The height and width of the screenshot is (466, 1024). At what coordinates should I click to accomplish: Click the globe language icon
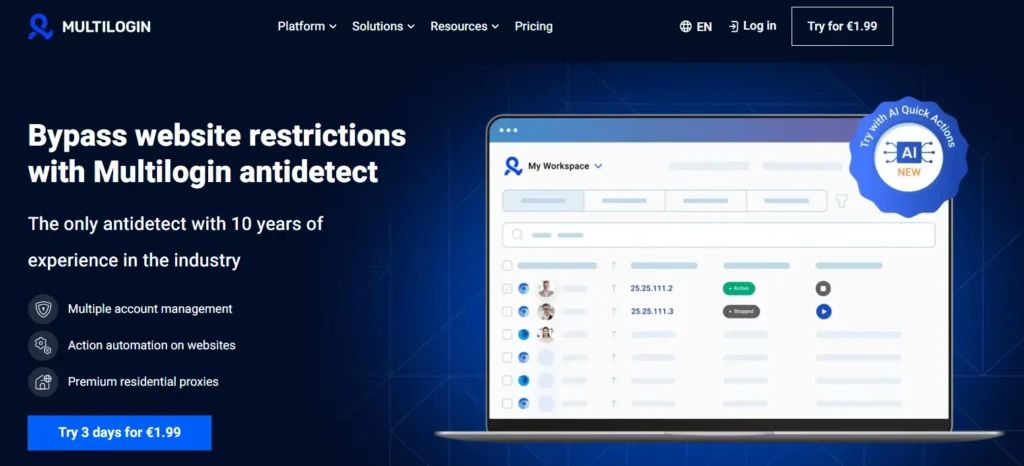coord(685,27)
